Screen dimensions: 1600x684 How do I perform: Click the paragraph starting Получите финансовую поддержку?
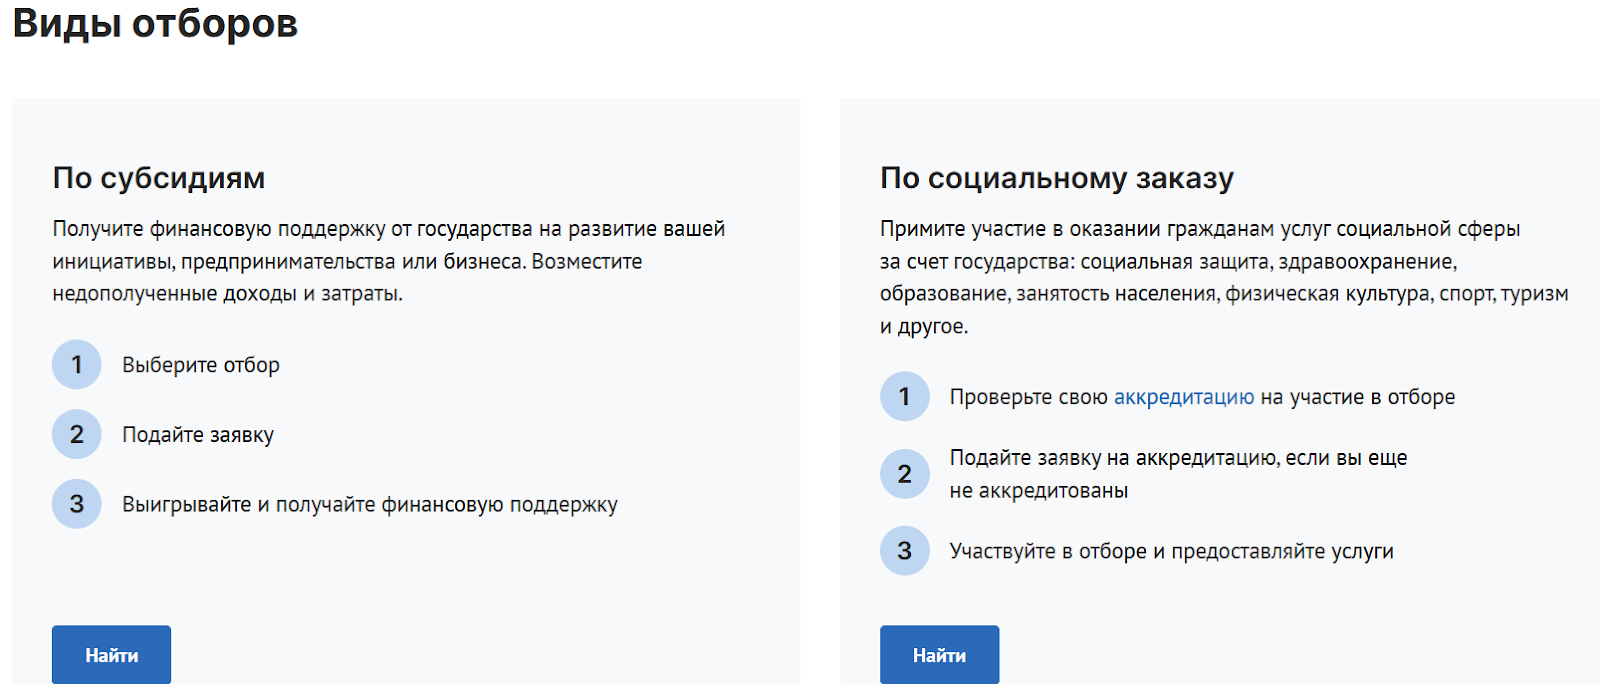[x=389, y=261]
